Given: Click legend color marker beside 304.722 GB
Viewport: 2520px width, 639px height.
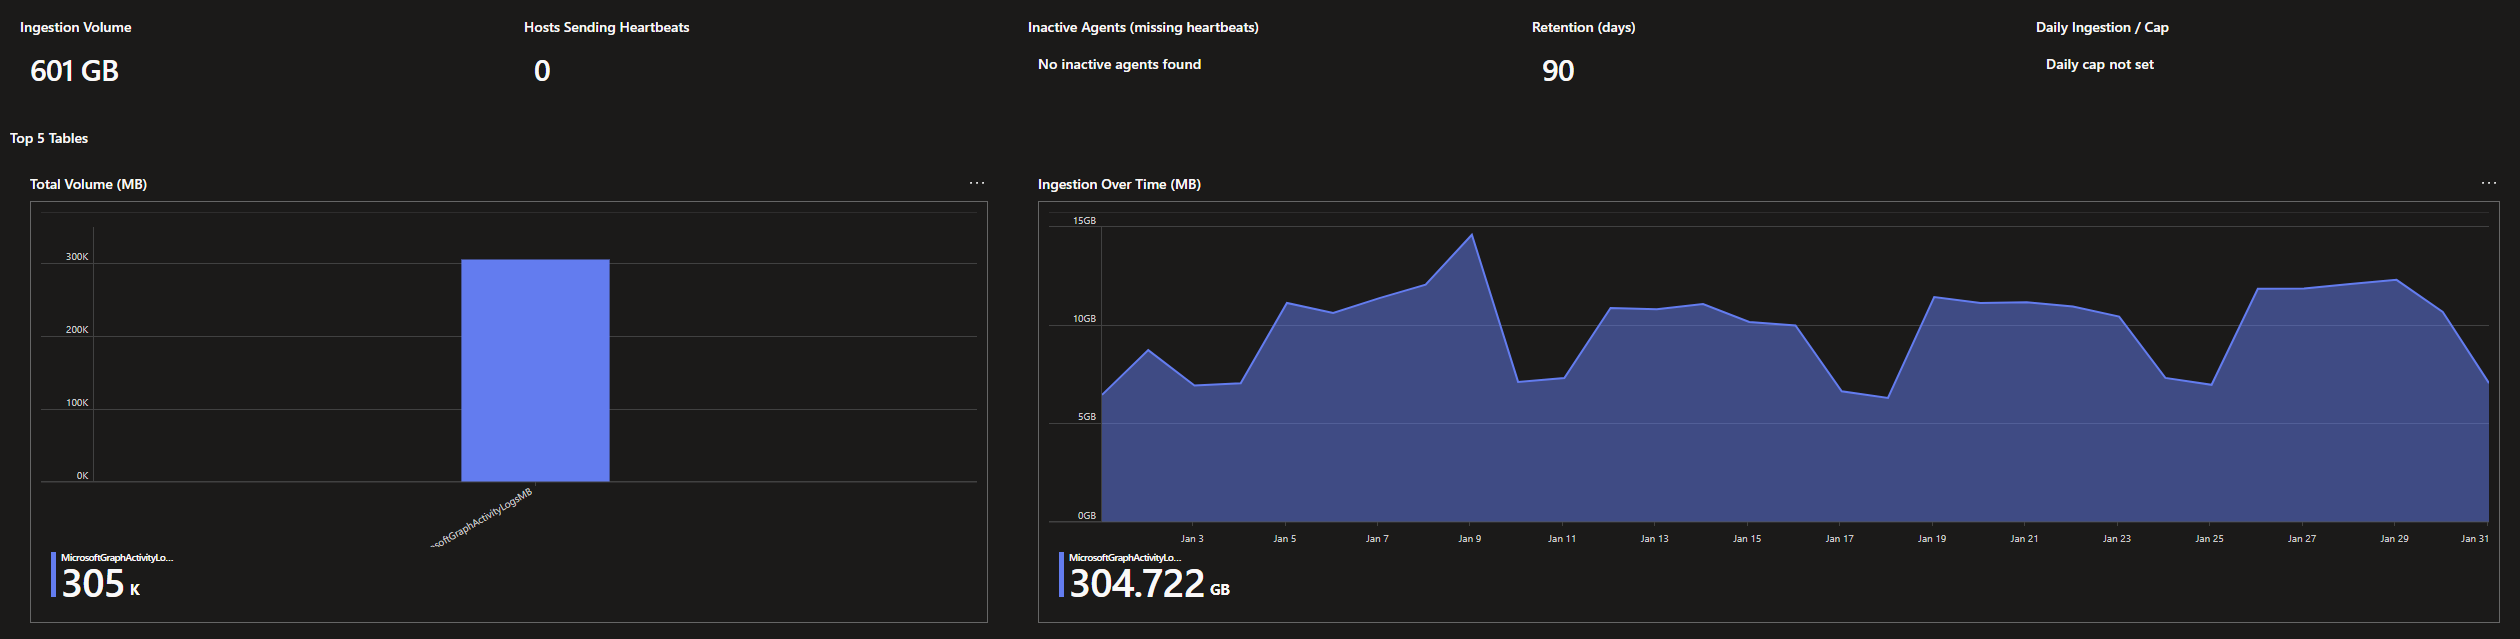Looking at the screenshot, I should tap(1061, 575).
